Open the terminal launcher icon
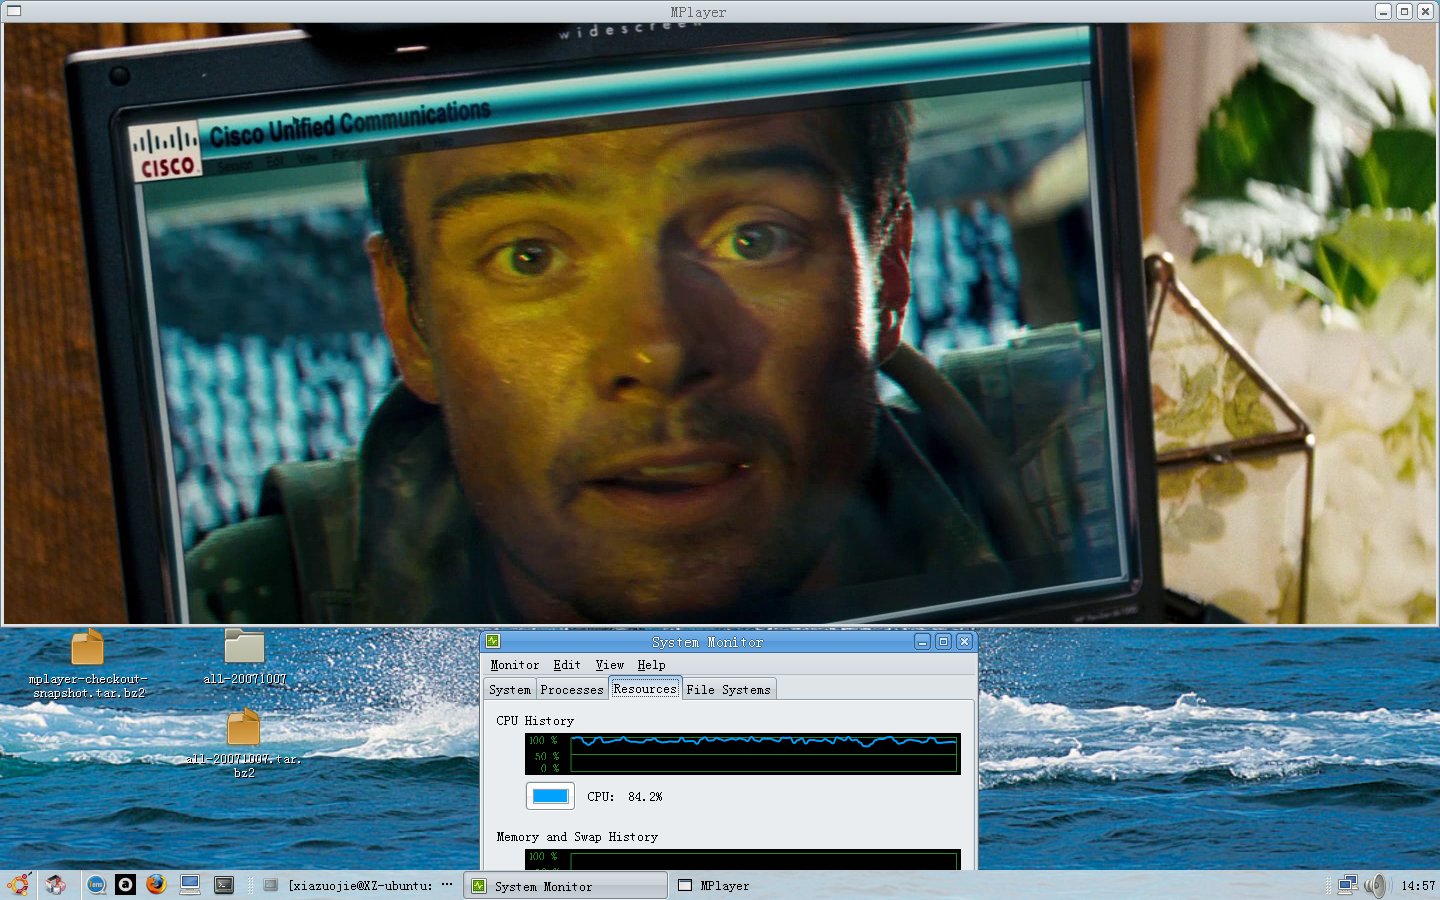Viewport: 1440px width, 900px height. (x=224, y=885)
